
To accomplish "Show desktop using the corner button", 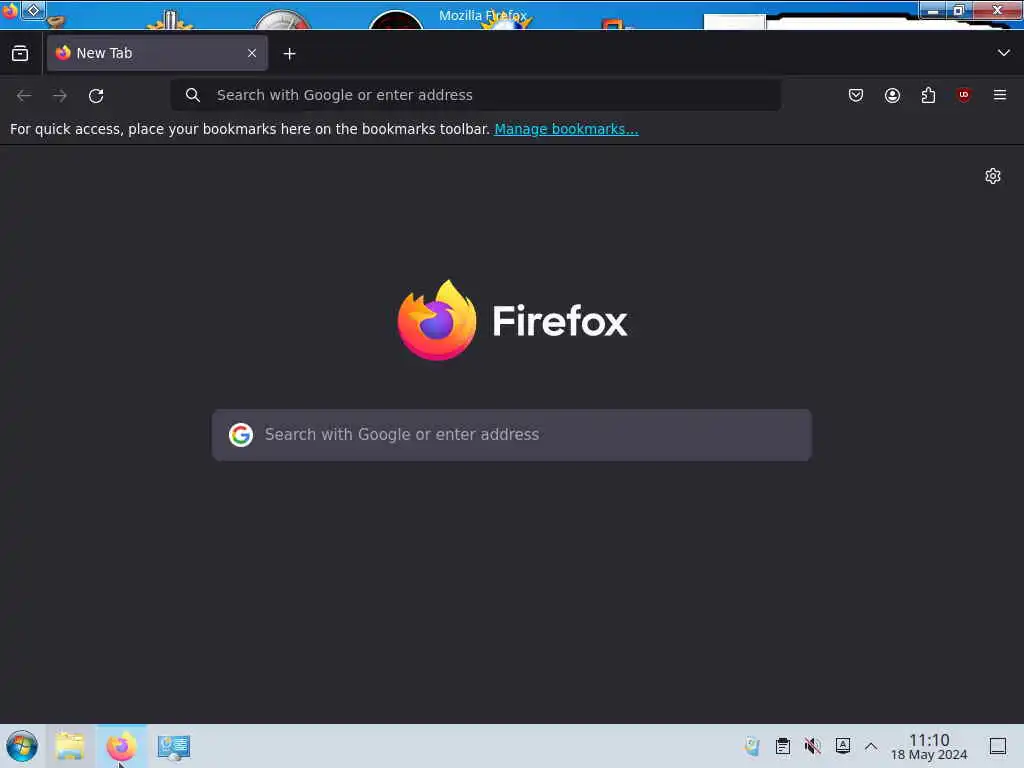I will tap(998, 746).
